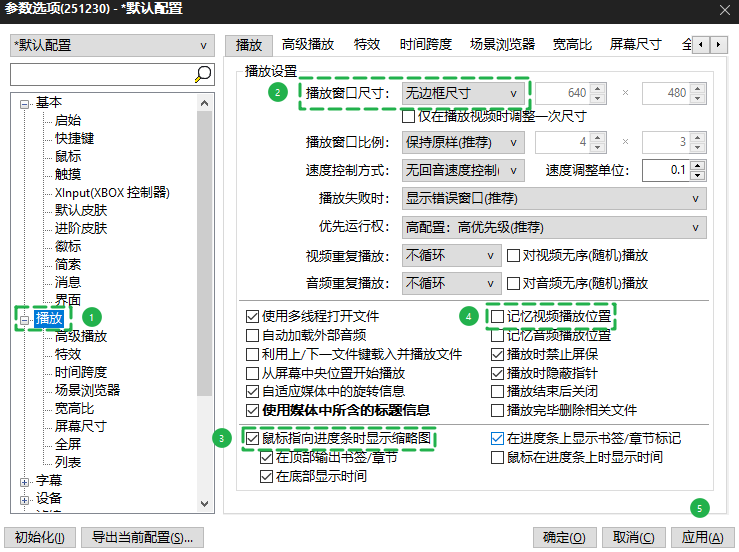739x552 pixels.
Task: Collapse the 基本 tree node
Action: click(24, 103)
